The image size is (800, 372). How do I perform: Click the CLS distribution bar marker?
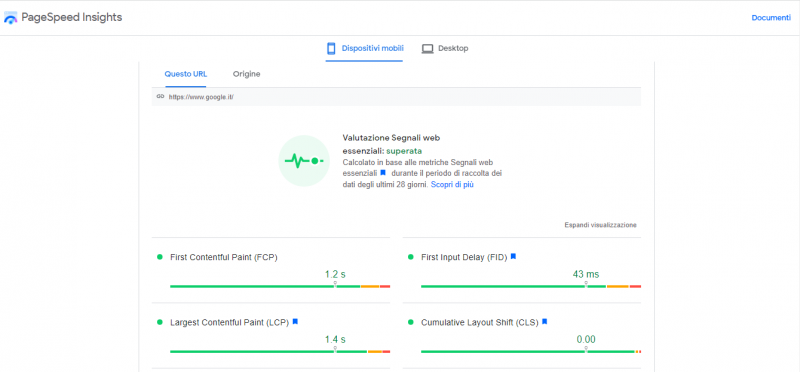point(586,350)
